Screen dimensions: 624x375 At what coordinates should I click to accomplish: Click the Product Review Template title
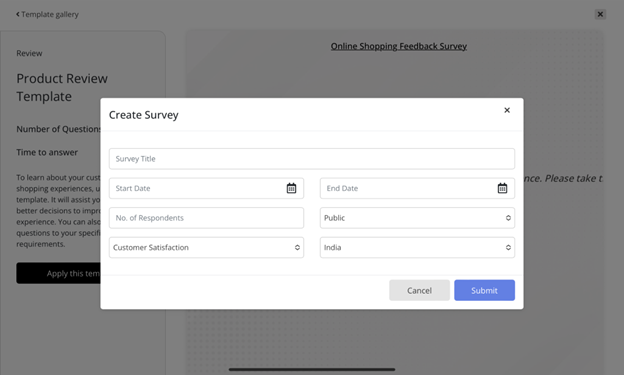pyautogui.click(x=62, y=87)
